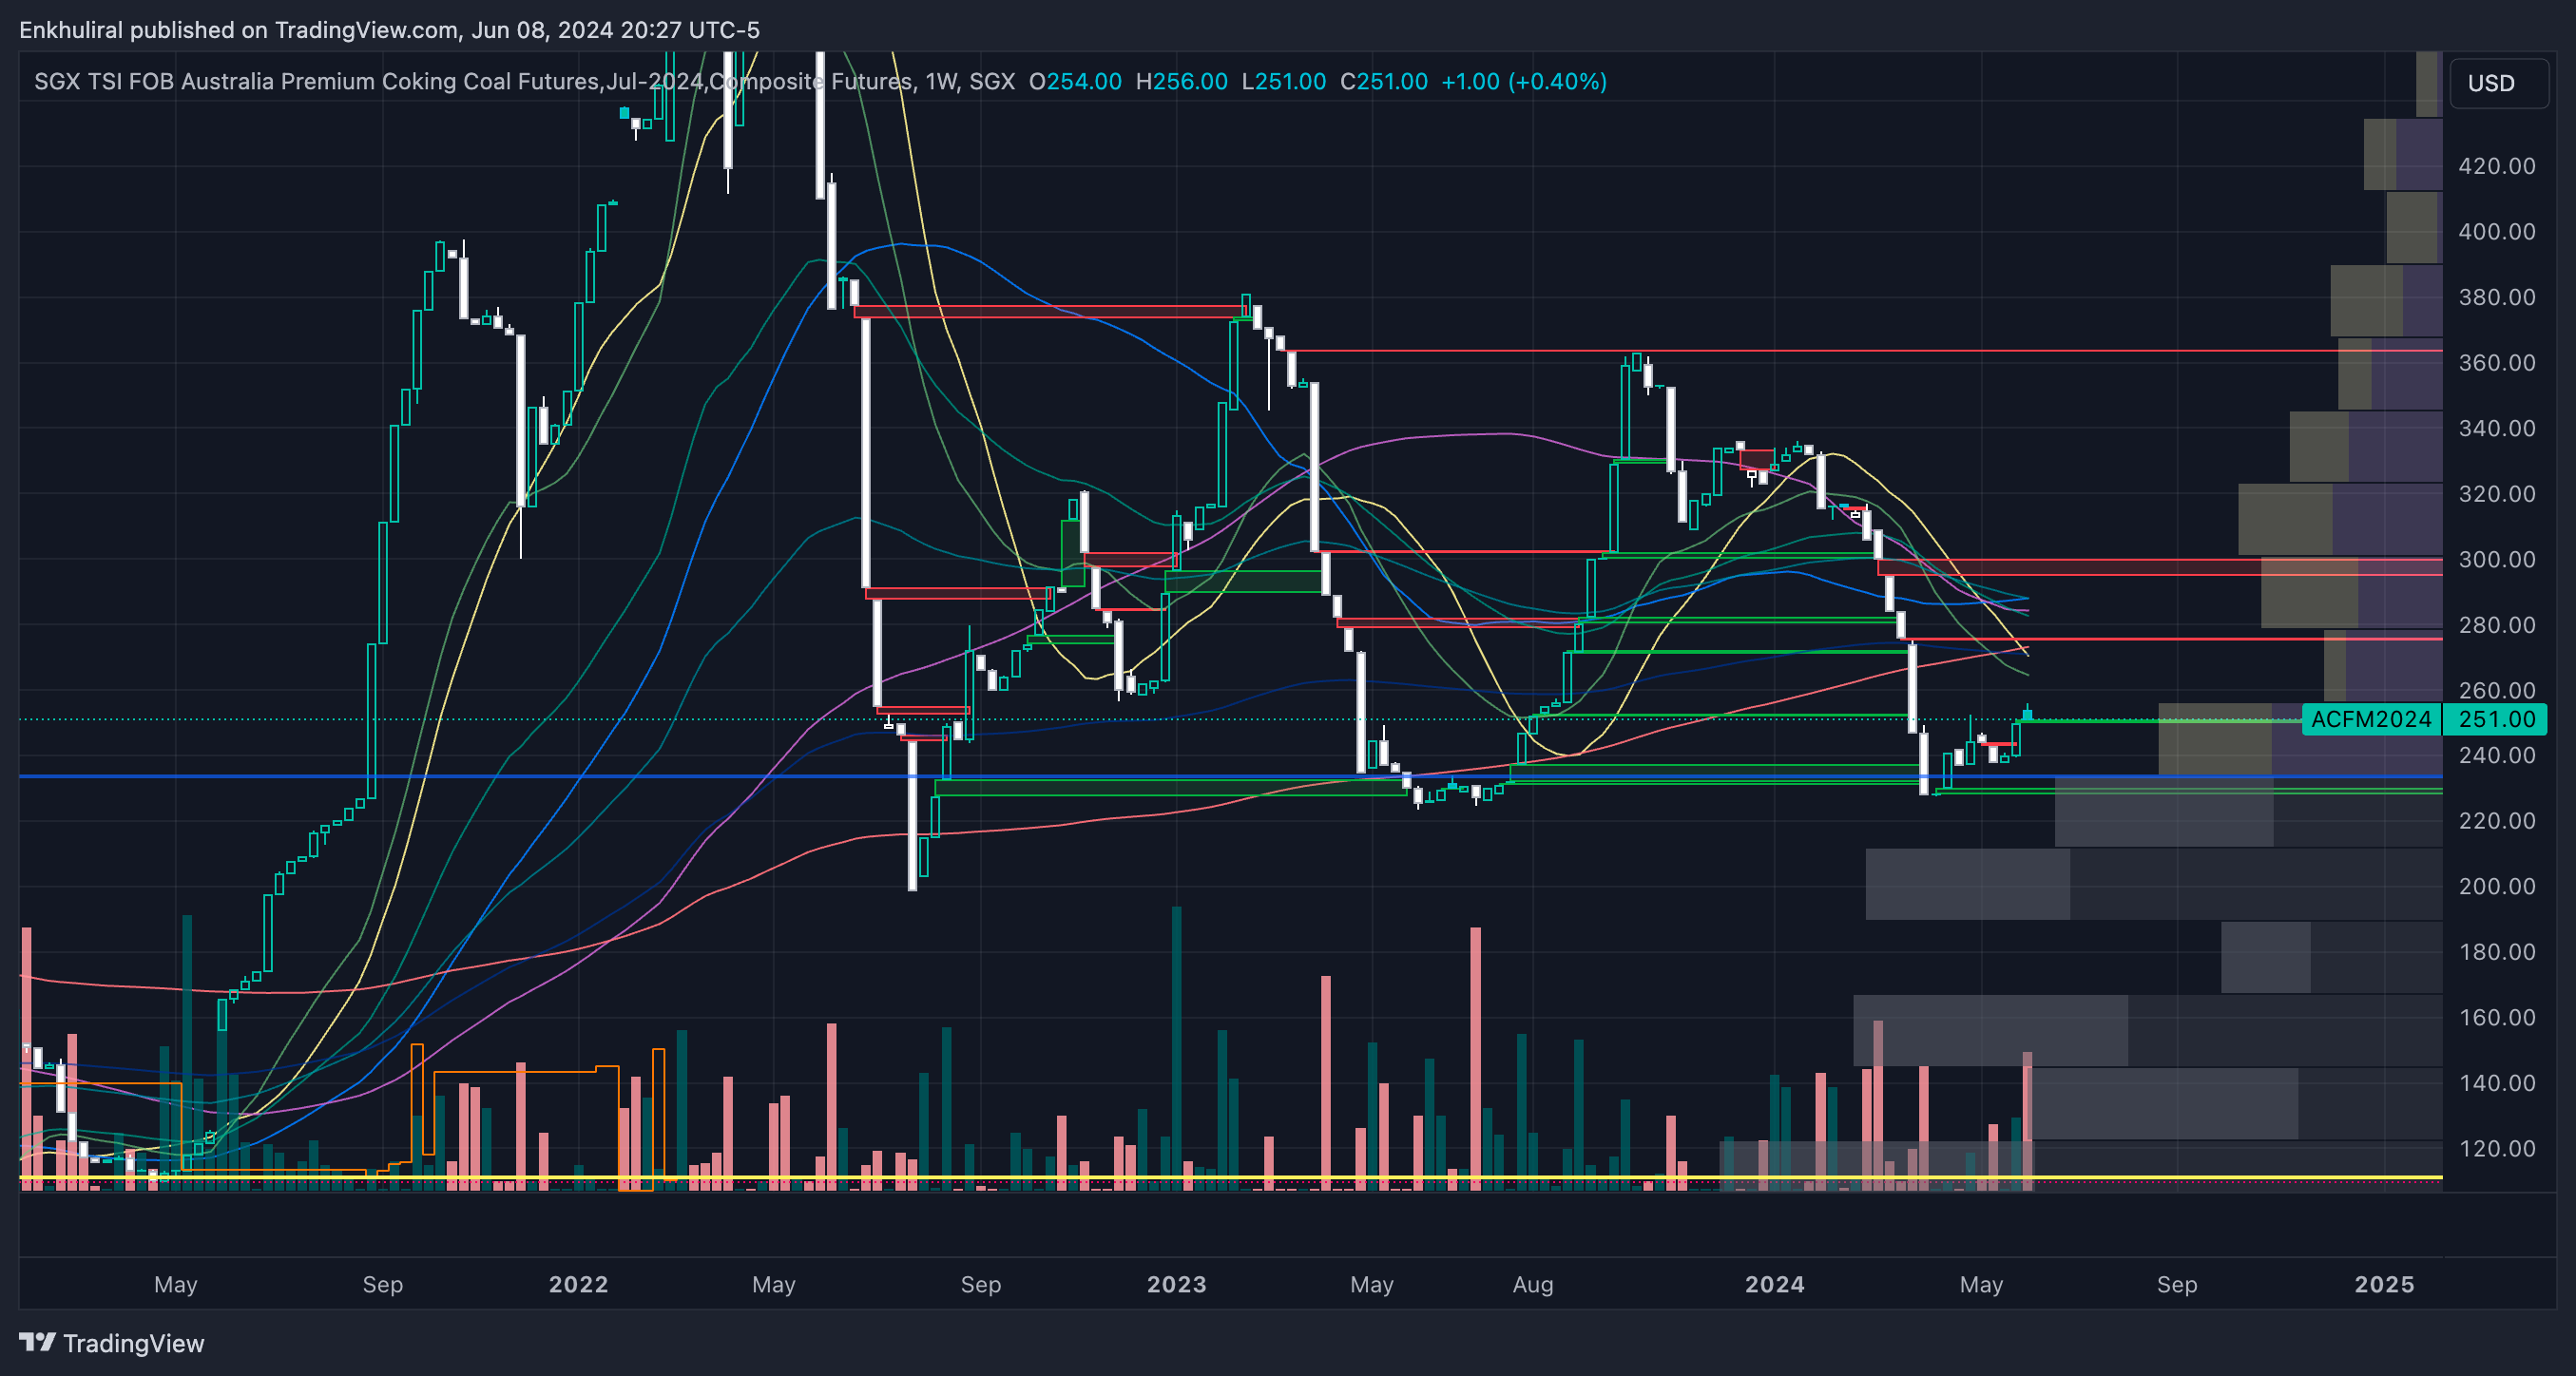The height and width of the screenshot is (1376, 2576).
Task: Click the C251.00 close value in legend
Action: 1383,81
